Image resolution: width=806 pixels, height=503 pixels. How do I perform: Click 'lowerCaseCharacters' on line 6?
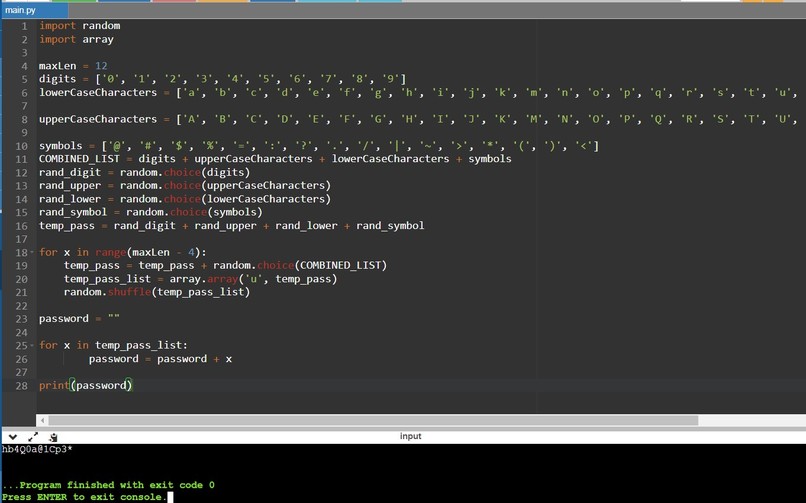tap(98, 92)
